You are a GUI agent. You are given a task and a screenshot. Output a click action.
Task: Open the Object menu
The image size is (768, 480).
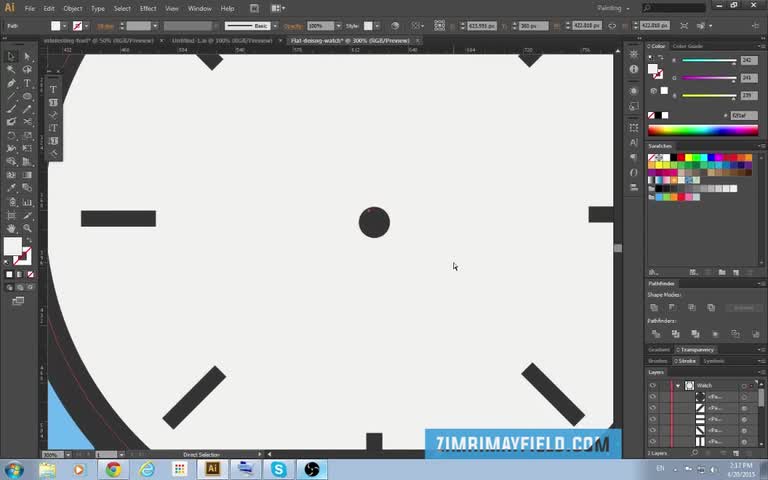pyautogui.click(x=72, y=8)
